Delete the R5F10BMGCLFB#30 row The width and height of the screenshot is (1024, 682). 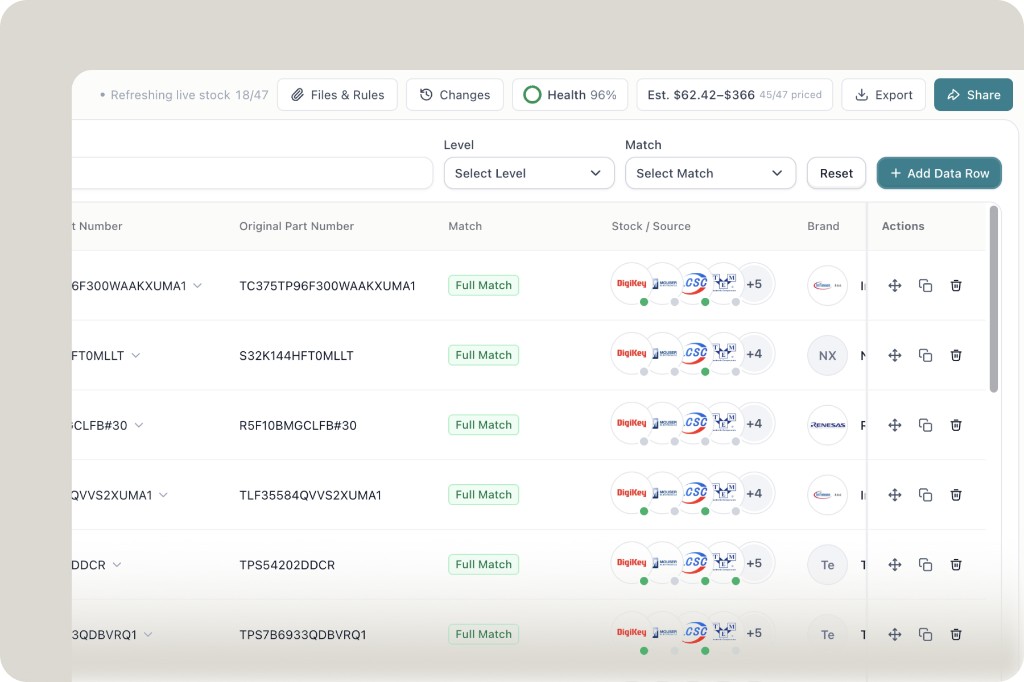click(956, 425)
